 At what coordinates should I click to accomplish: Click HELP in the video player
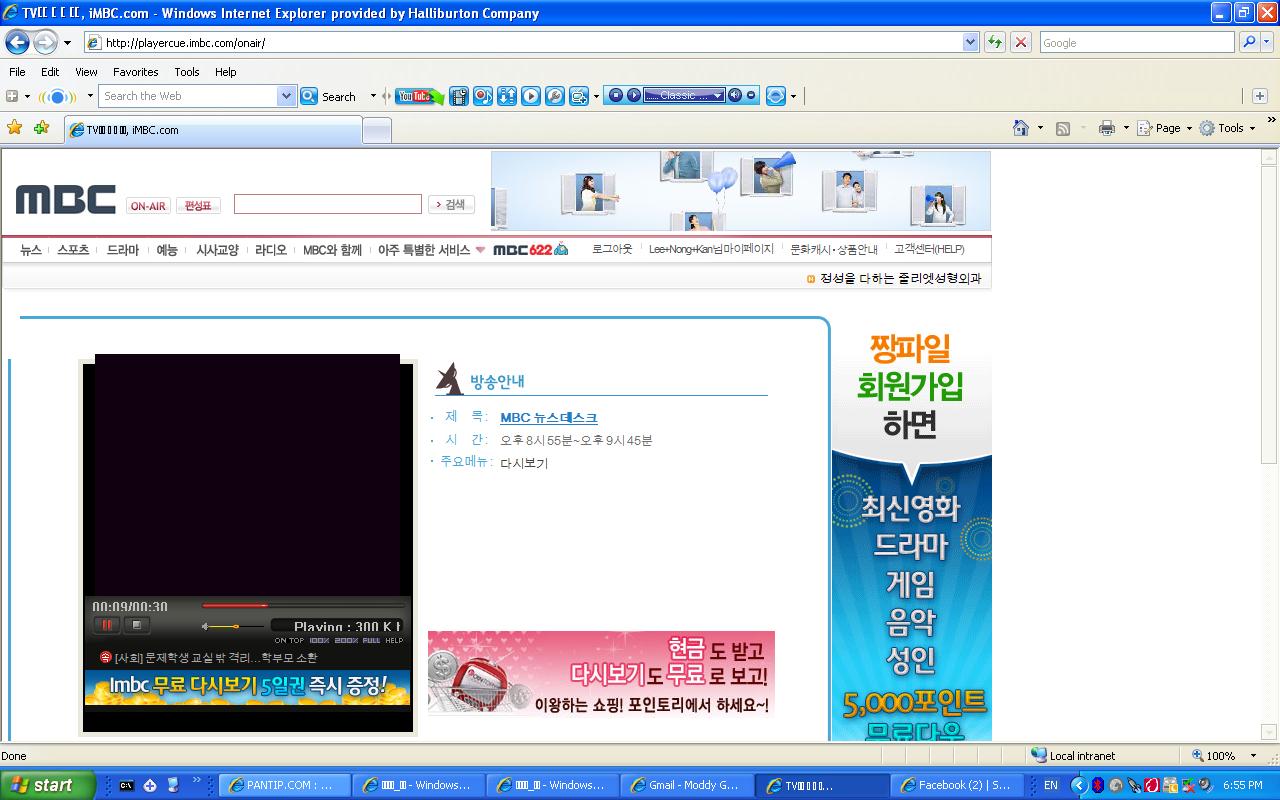394,640
